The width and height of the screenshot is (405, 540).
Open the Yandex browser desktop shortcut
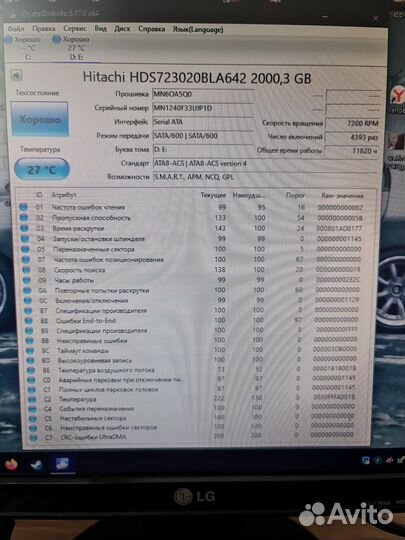(397, 99)
